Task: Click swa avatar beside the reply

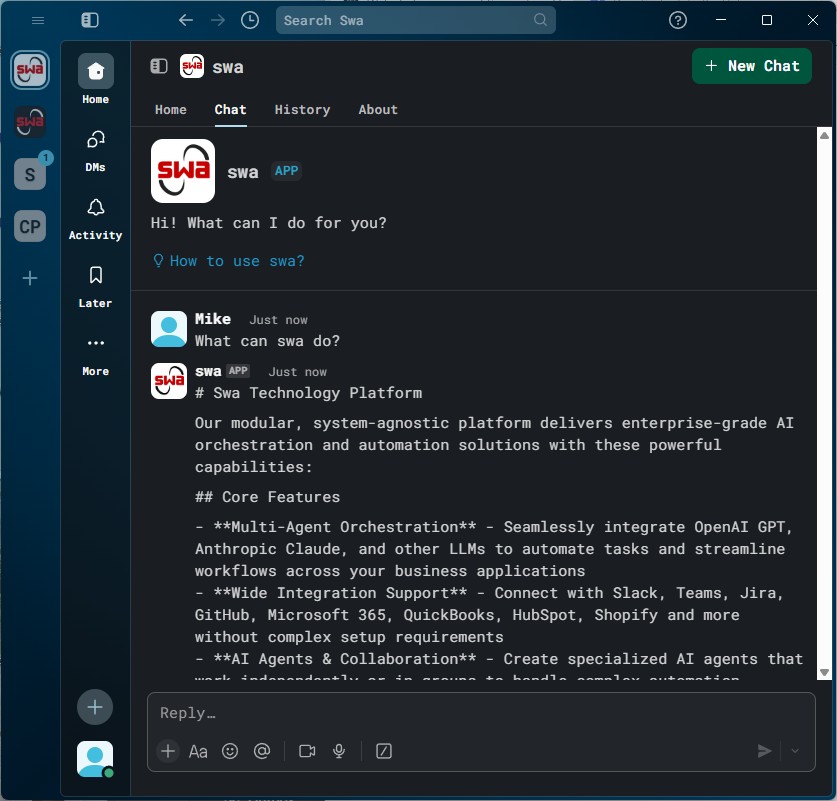Action: [169, 381]
